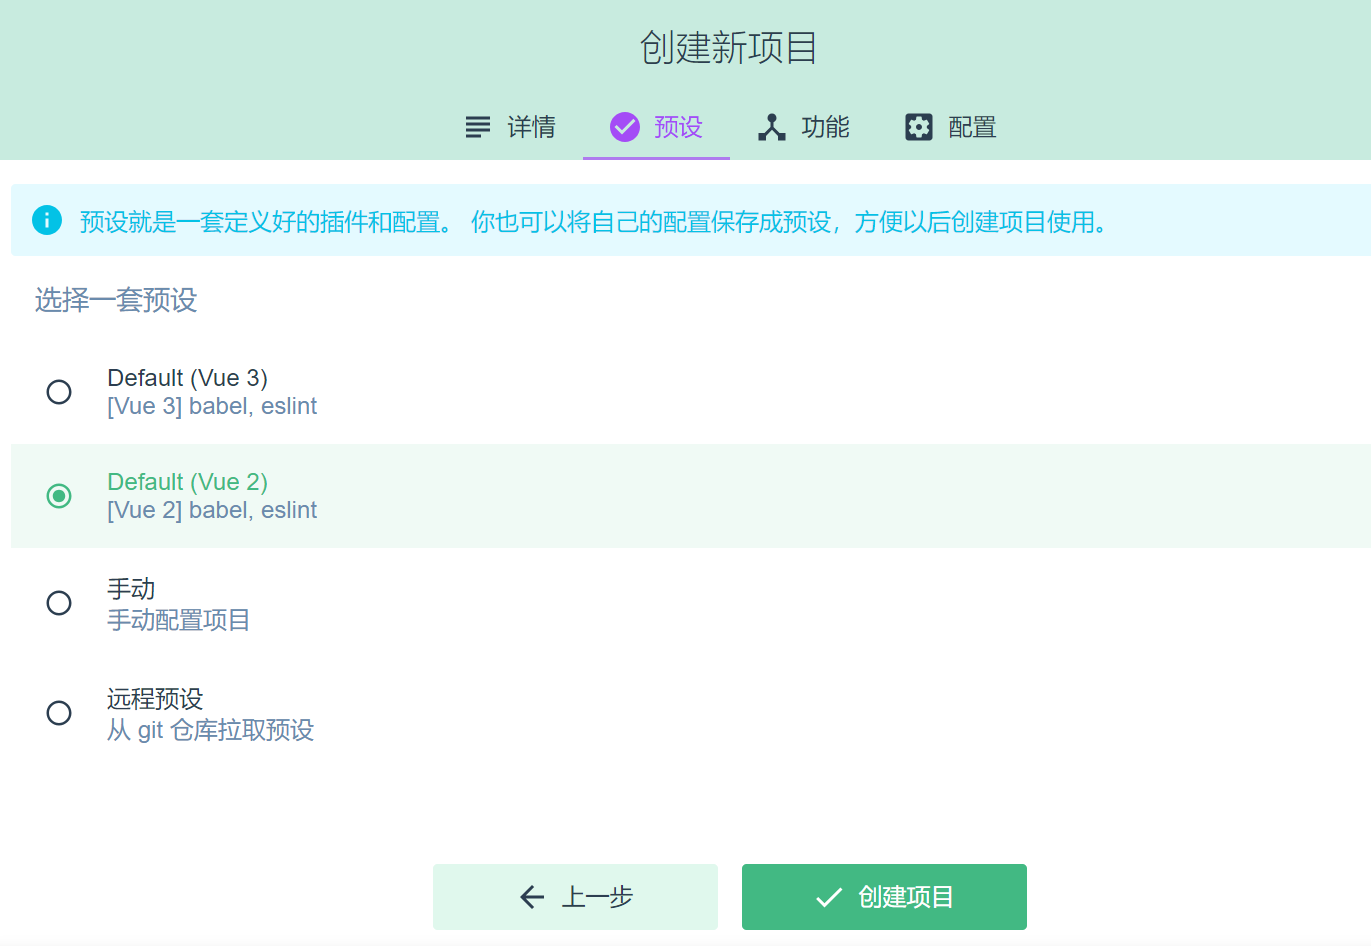Click the checkmark icon in 创建项目
The width and height of the screenshot is (1371, 946).
pyautogui.click(x=829, y=897)
